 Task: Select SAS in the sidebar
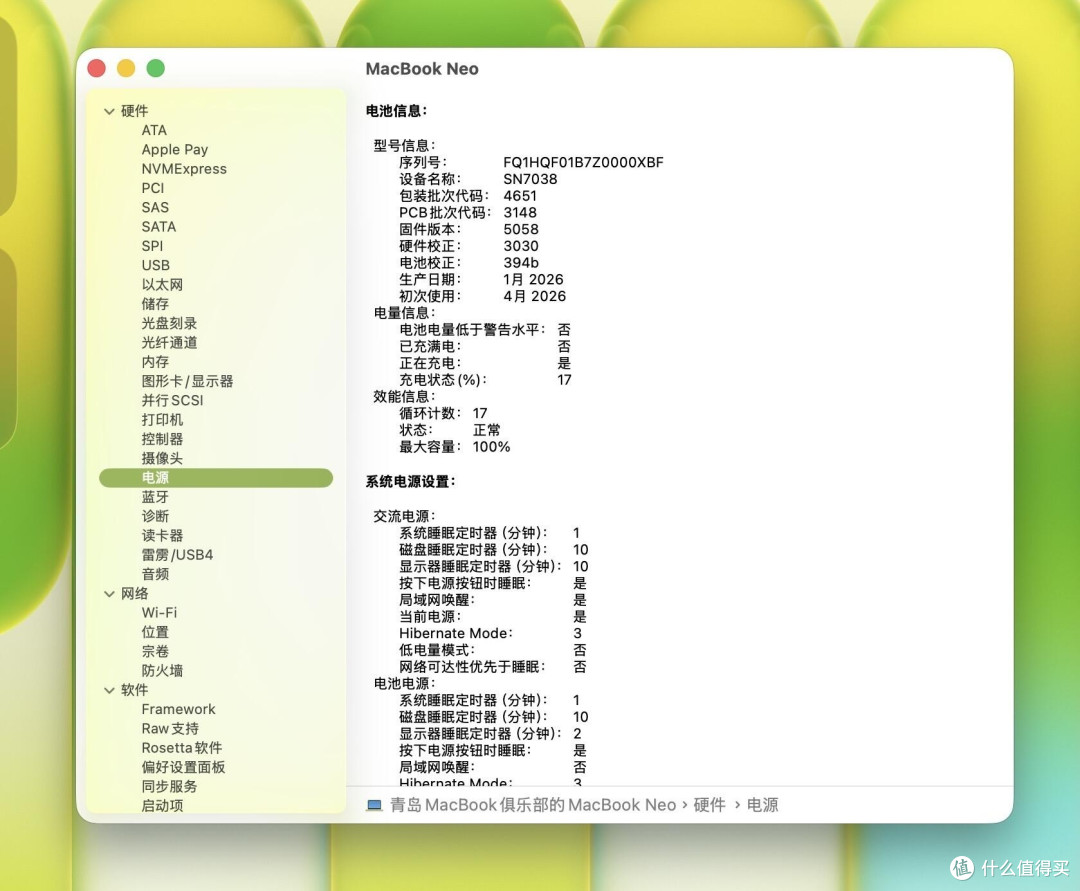point(155,207)
